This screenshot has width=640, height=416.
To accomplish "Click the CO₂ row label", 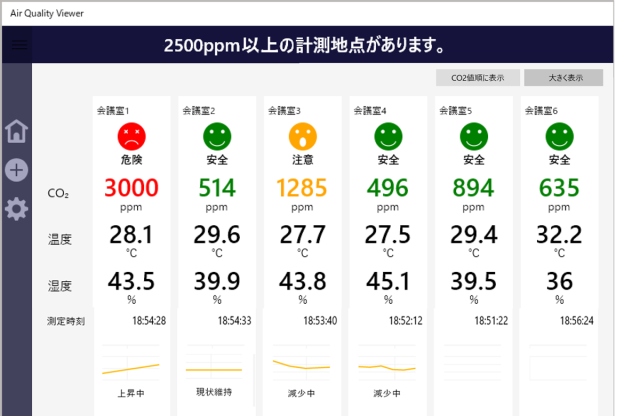I will coord(58,193).
